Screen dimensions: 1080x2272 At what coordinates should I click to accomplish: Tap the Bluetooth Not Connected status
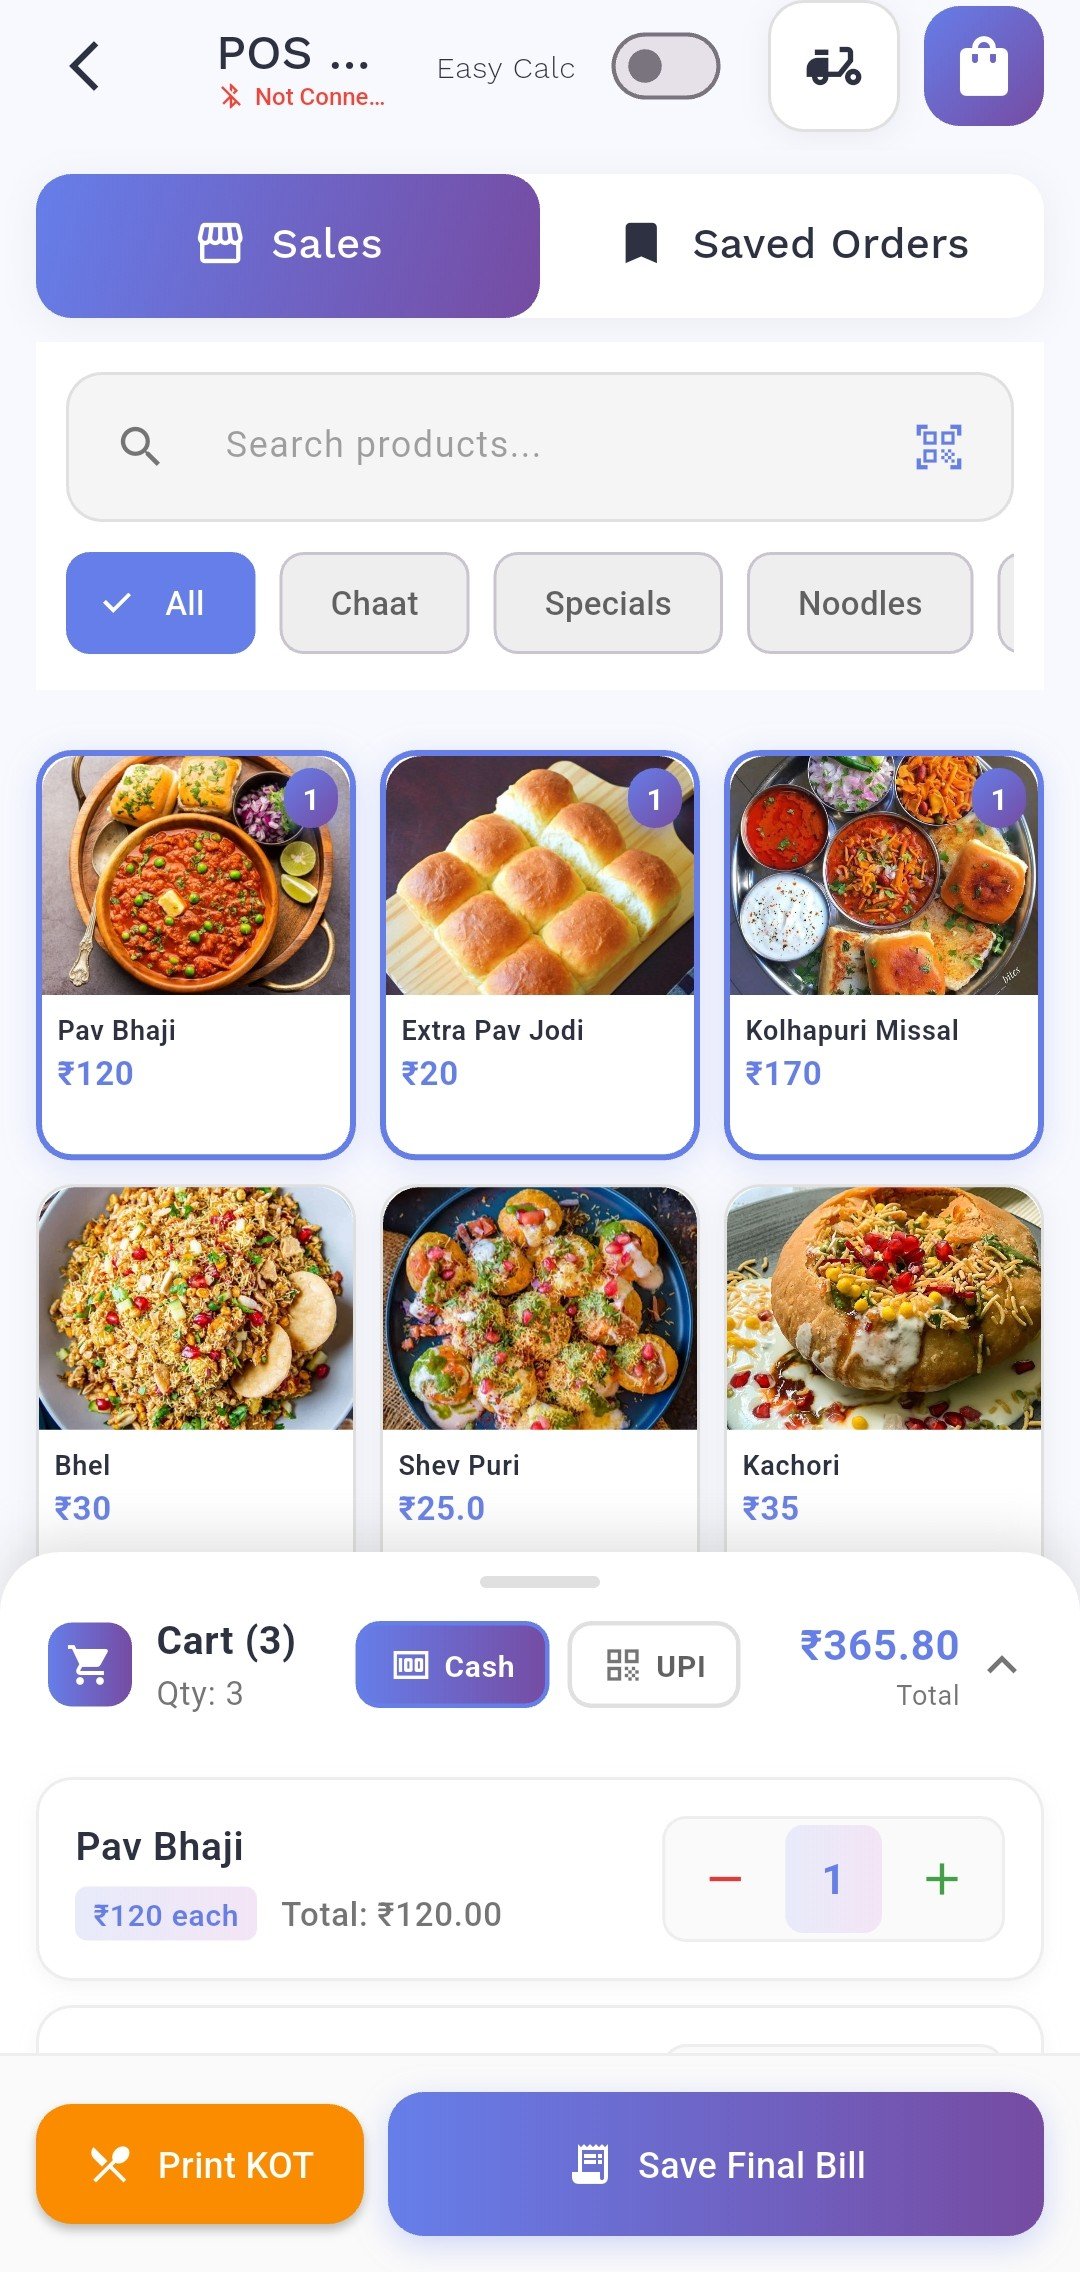304,97
